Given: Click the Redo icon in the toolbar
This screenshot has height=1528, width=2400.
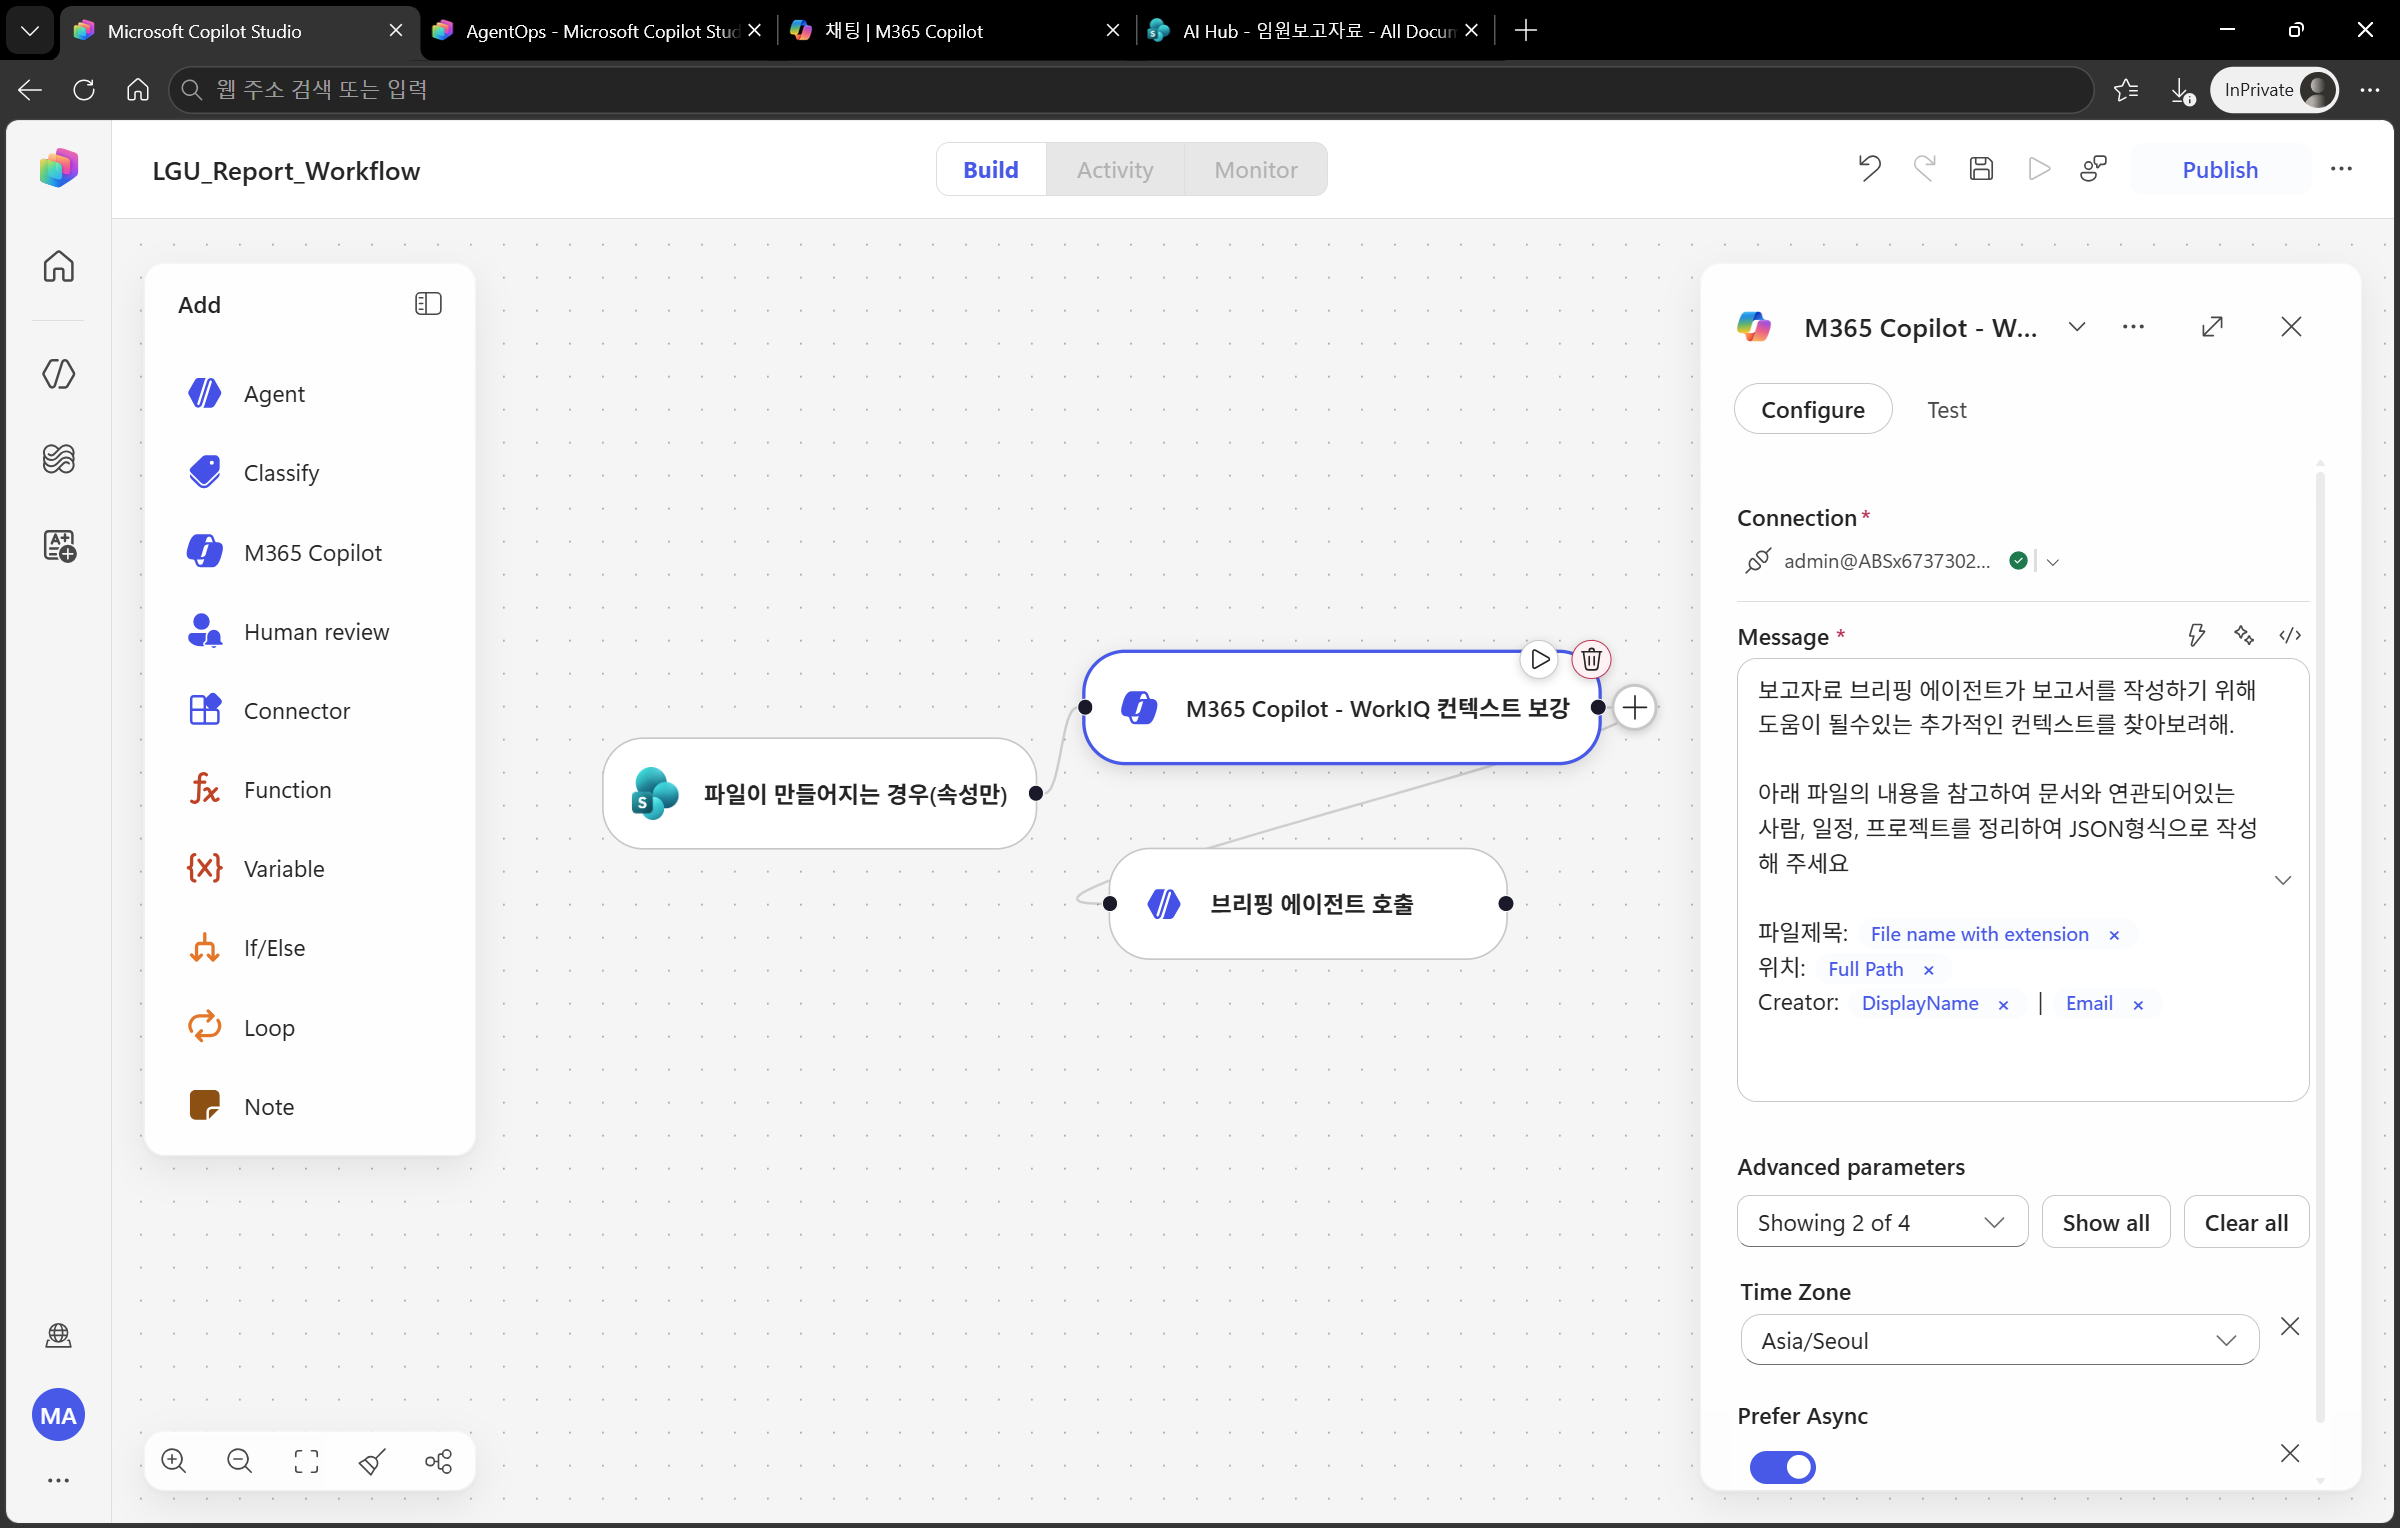Looking at the screenshot, I should 1925,169.
